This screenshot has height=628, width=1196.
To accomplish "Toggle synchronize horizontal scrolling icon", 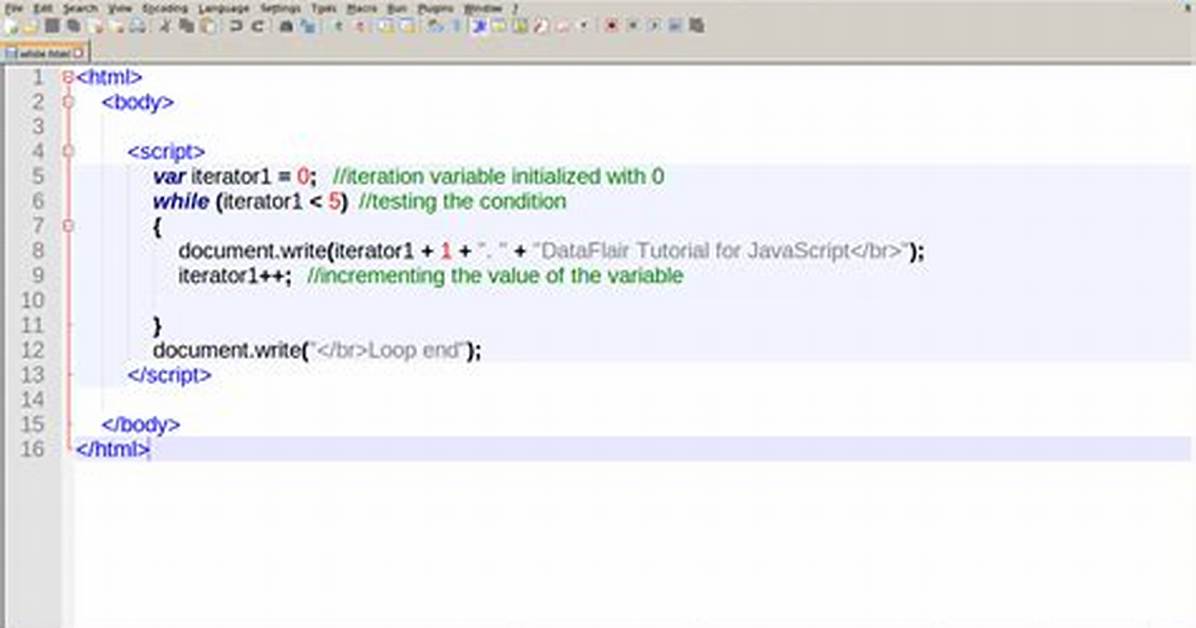I will point(408,26).
